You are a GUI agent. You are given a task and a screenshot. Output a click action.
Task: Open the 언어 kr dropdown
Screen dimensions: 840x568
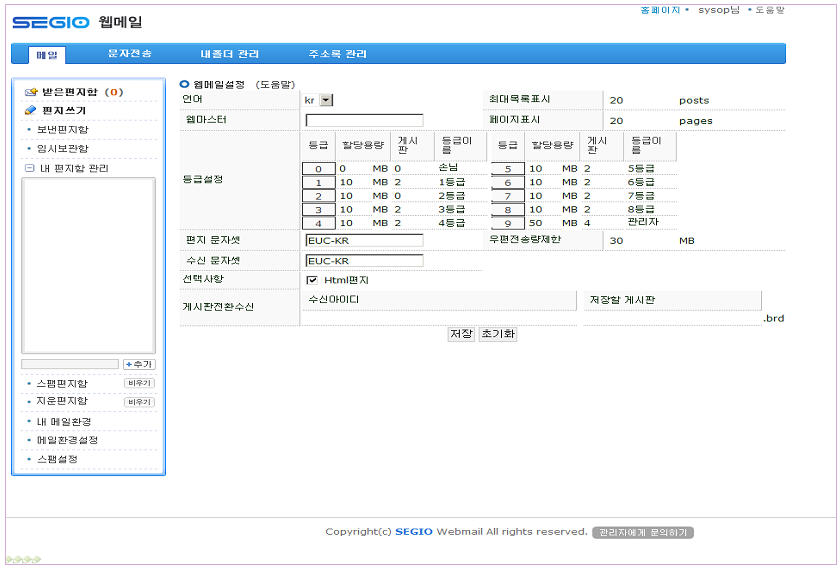(x=326, y=100)
